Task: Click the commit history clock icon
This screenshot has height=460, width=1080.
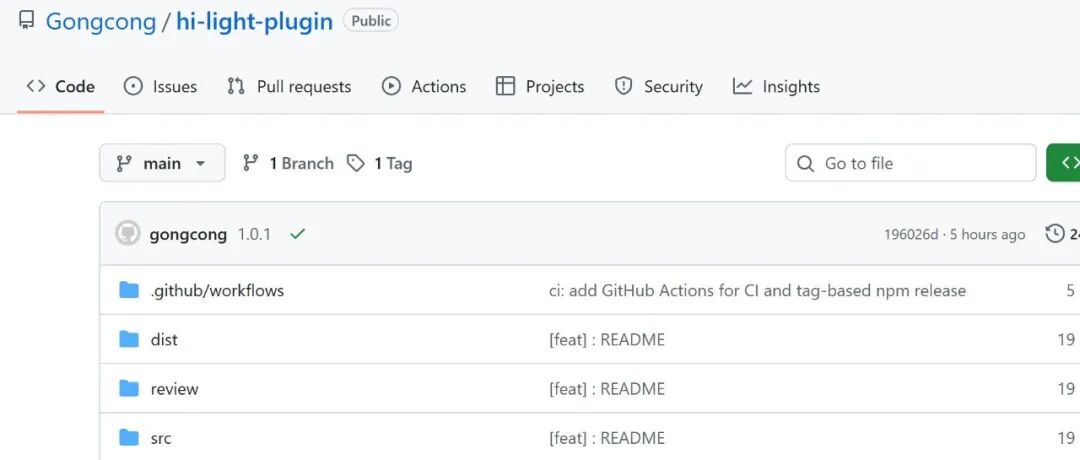Action: click(1055, 234)
